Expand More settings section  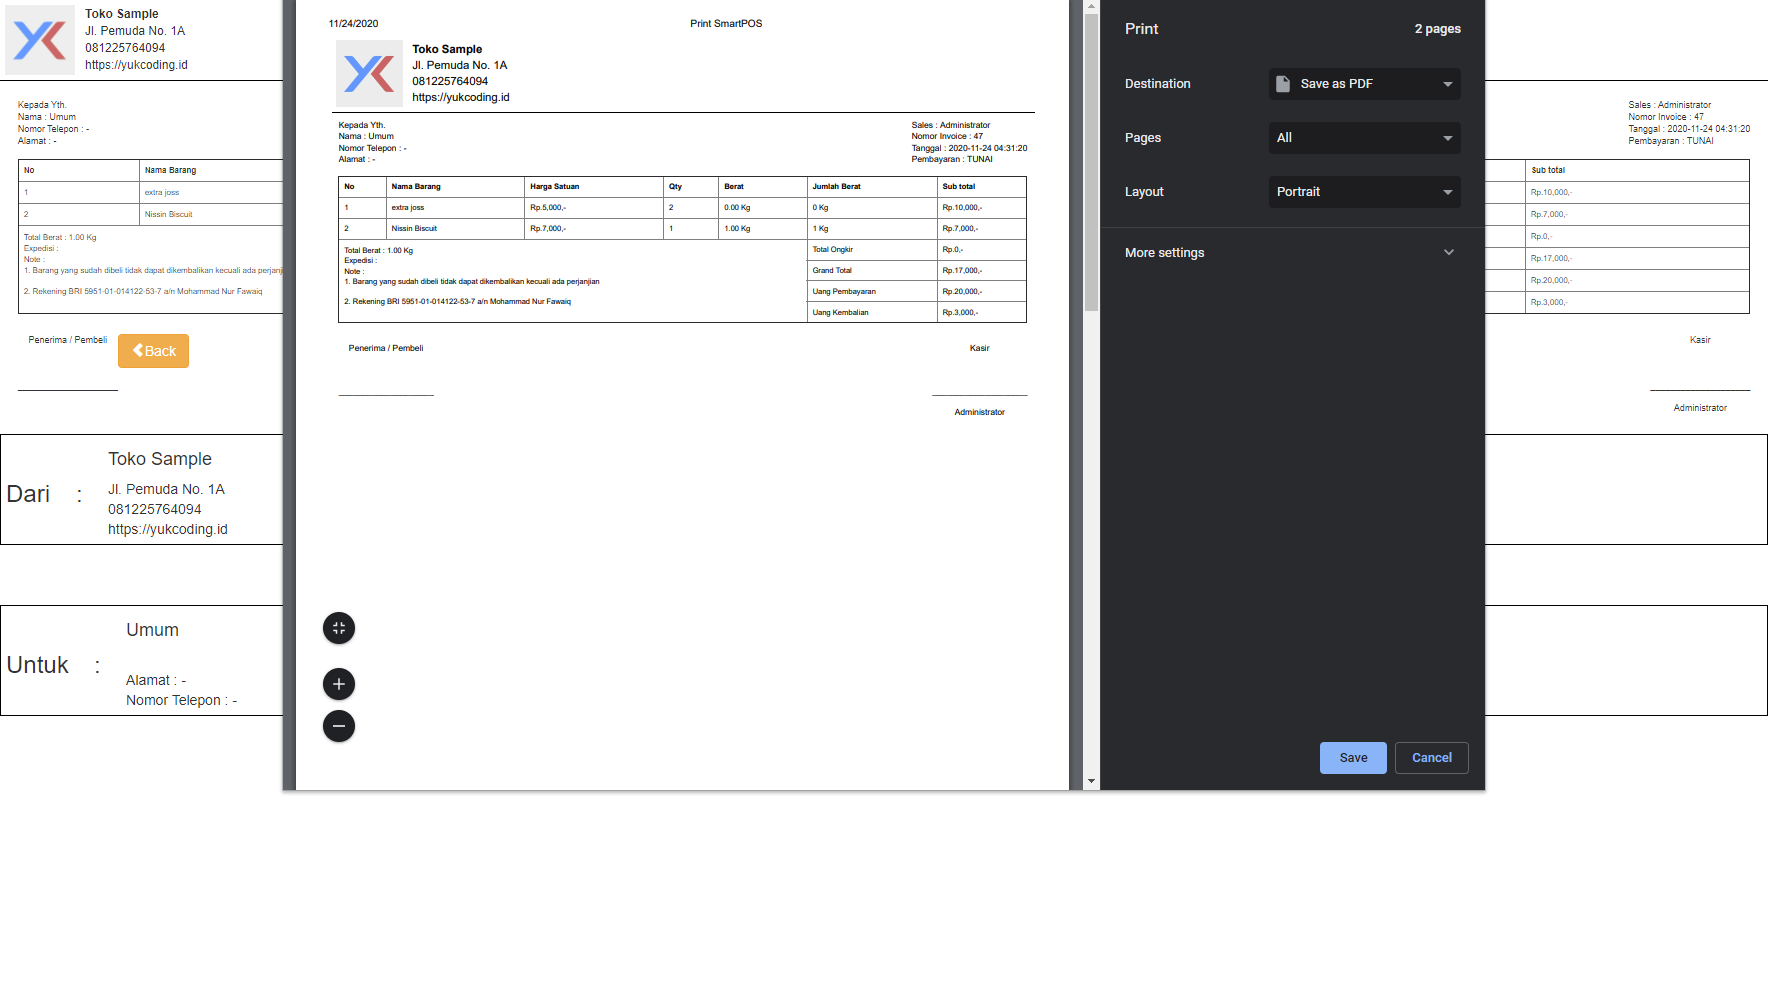(x=1290, y=253)
